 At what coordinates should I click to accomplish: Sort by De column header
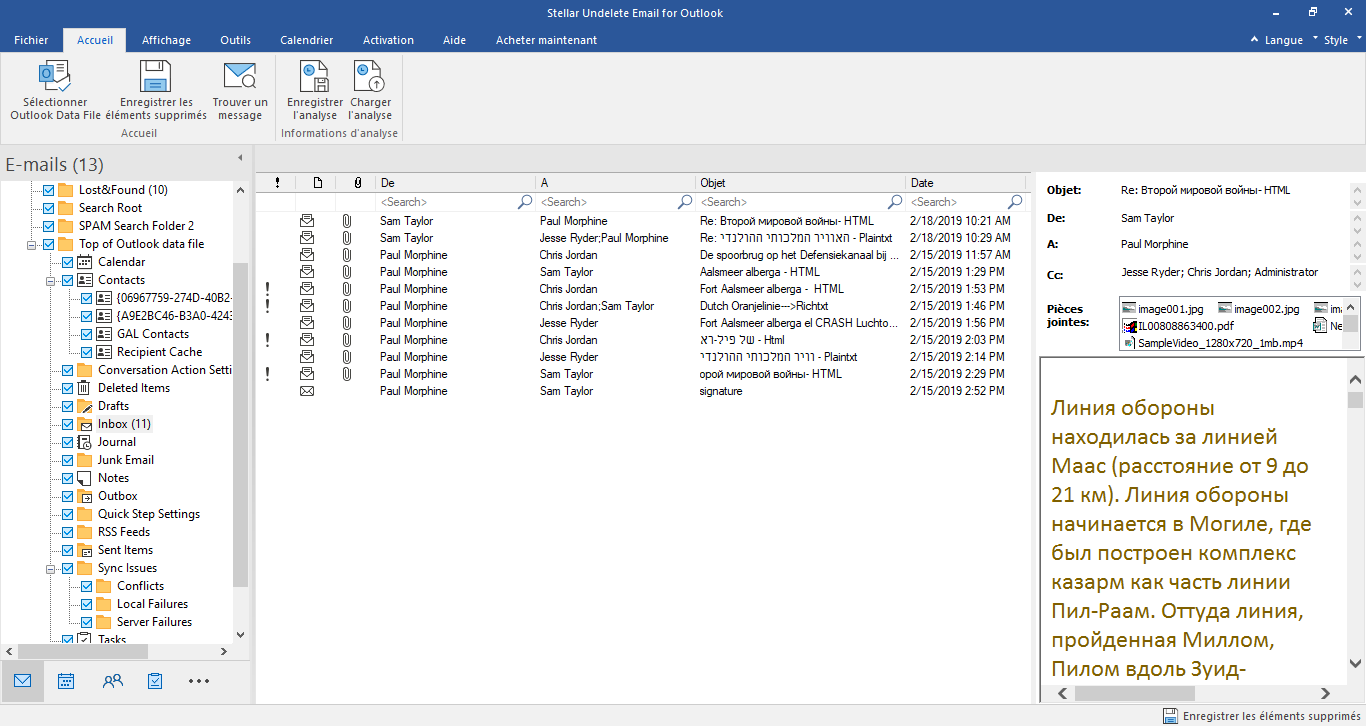[x=456, y=183]
